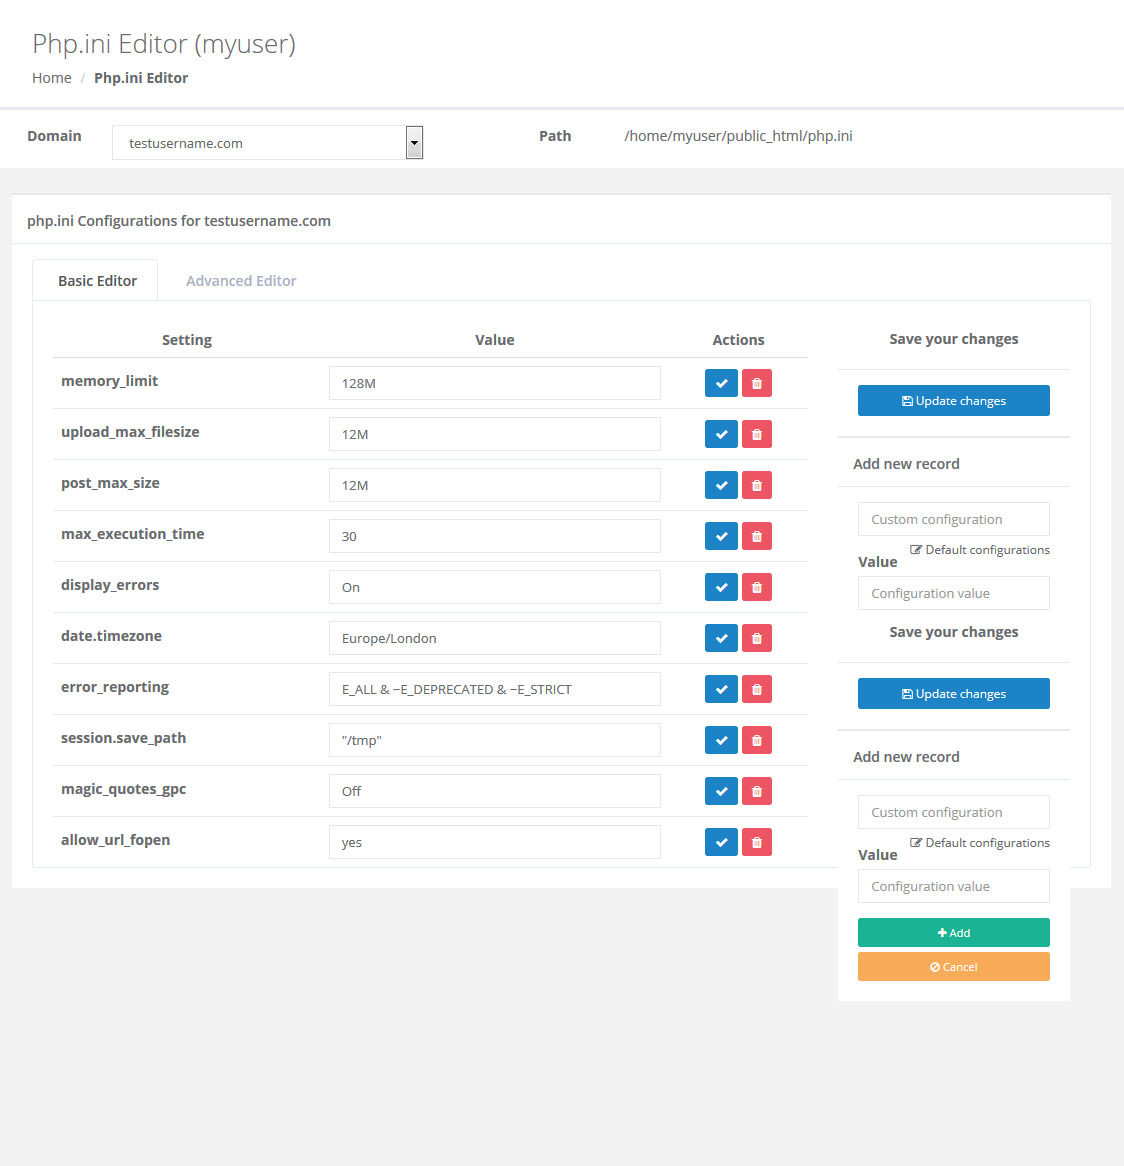Save session.save_path with checkmark button
This screenshot has height=1166, width=1124.
click(x=721, y=741)
